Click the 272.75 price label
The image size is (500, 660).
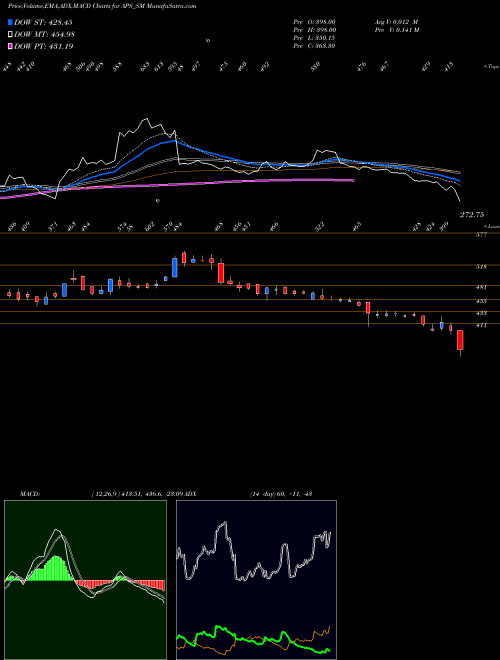point(471,215)
